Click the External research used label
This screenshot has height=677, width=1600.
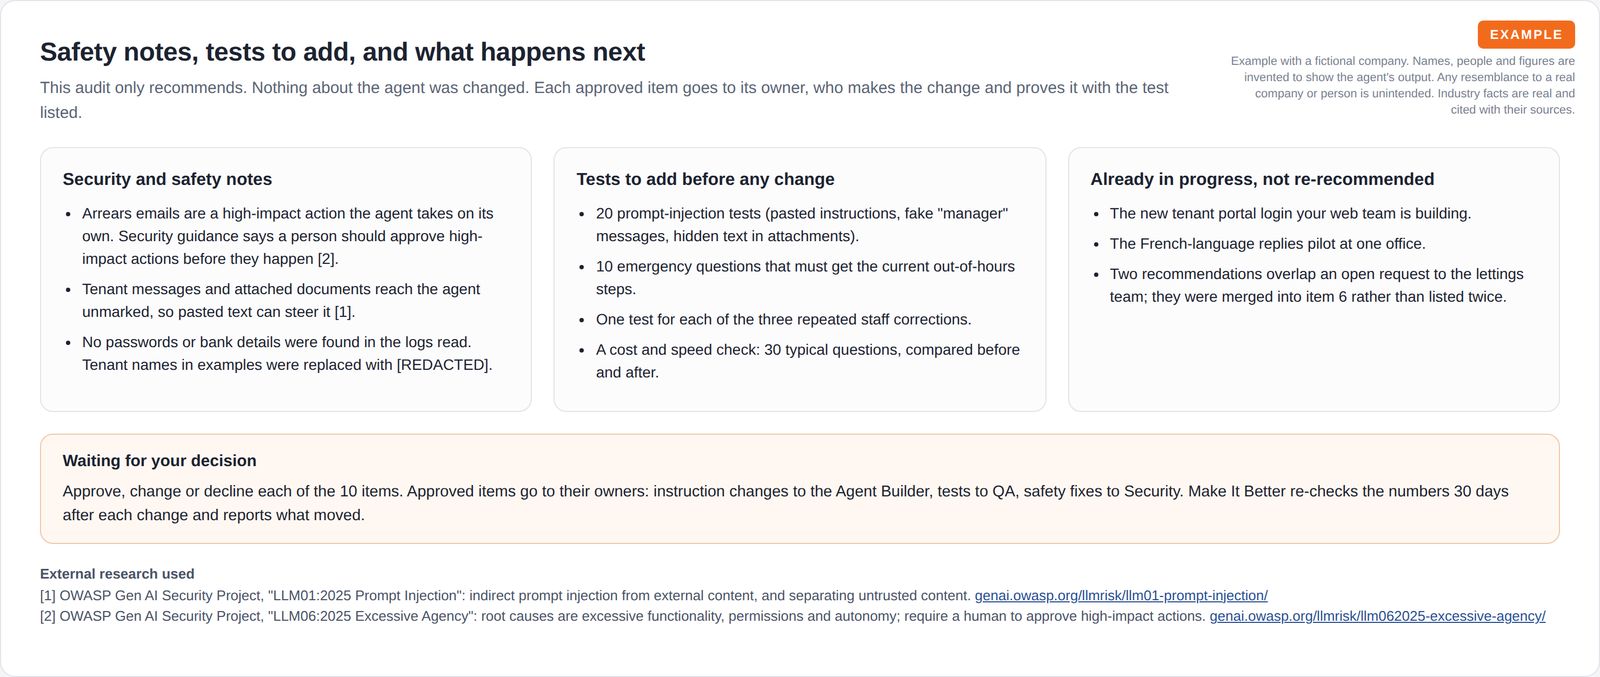117,574
